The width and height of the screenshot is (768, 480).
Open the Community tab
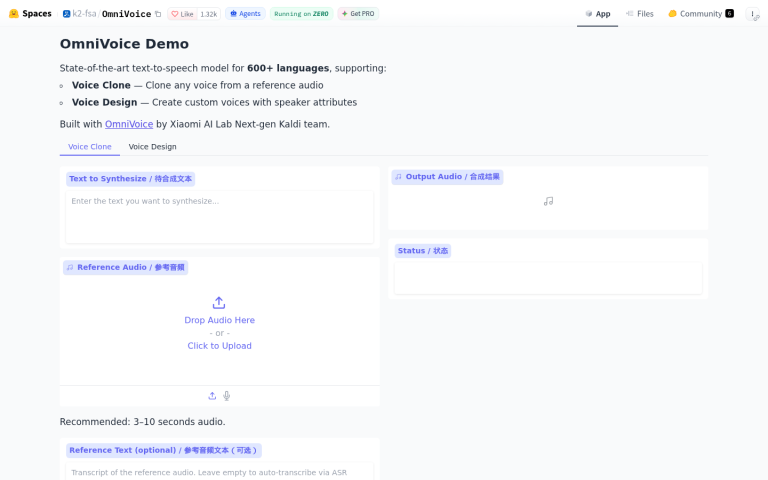(701, 14)
